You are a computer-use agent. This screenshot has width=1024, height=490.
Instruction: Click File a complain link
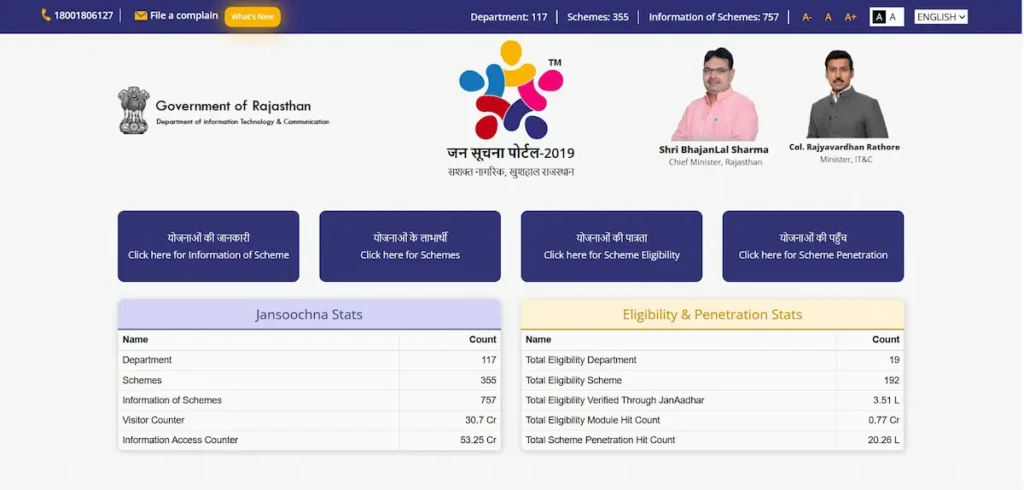tap(184, 16)
